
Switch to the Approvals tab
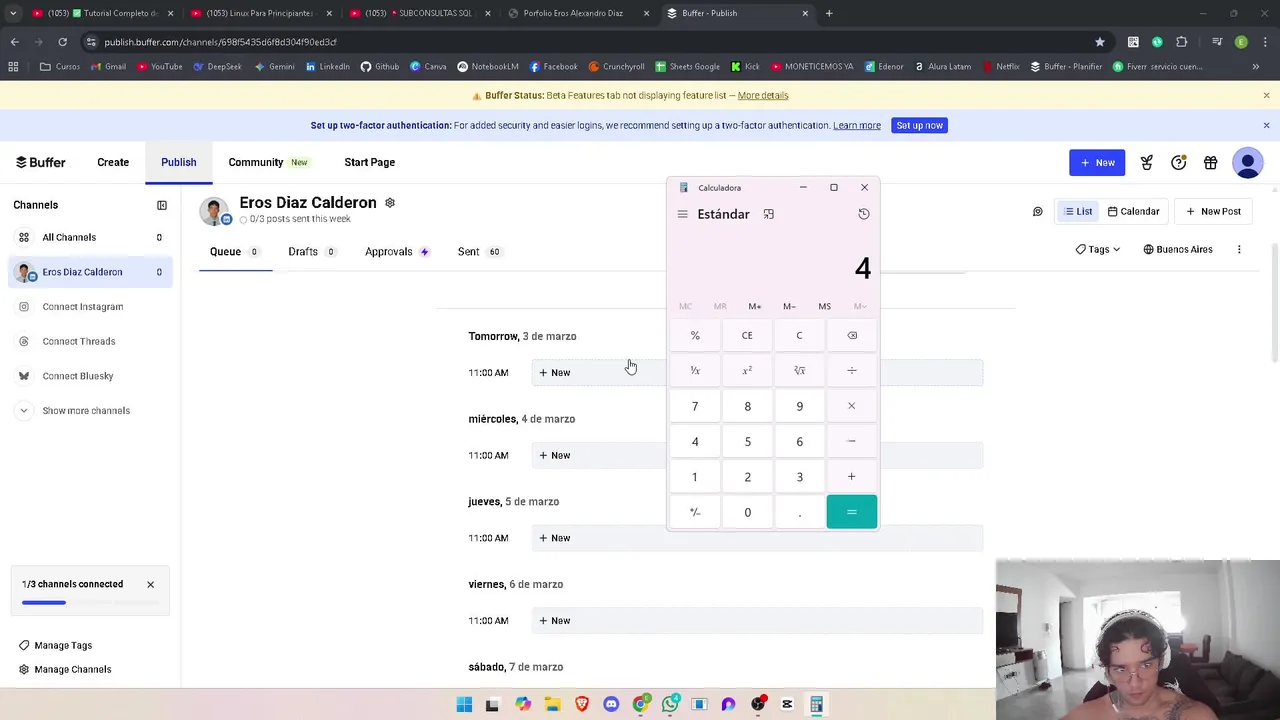[x=397, y=252]
